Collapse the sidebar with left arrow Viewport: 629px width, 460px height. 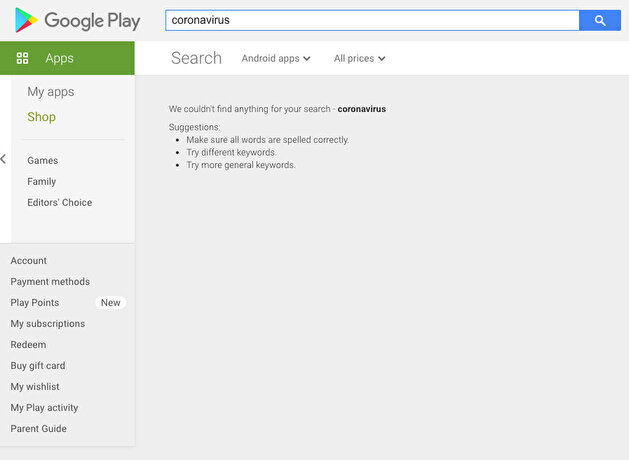coord(4,159)
